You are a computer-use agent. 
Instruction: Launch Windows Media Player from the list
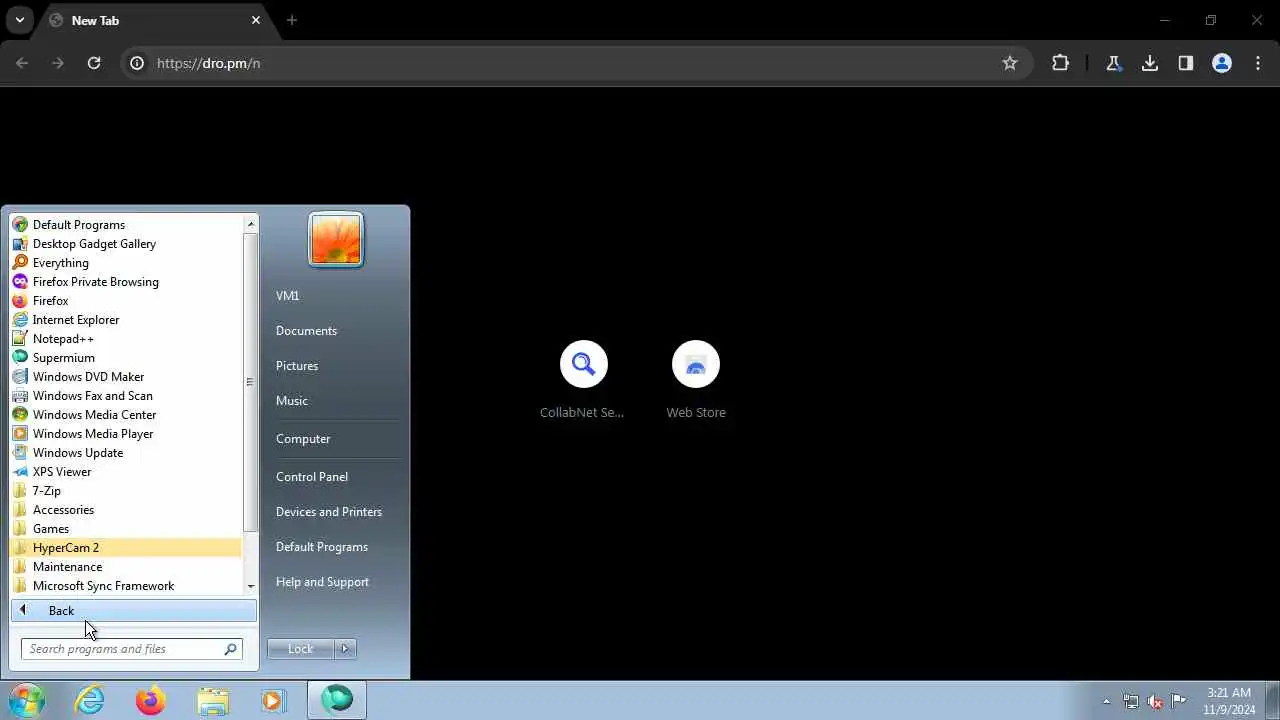pos(125,434)
